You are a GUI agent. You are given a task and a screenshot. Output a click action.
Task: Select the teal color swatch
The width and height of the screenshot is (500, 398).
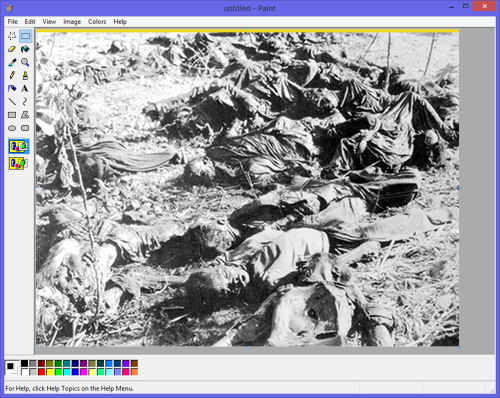click(67, 363)
